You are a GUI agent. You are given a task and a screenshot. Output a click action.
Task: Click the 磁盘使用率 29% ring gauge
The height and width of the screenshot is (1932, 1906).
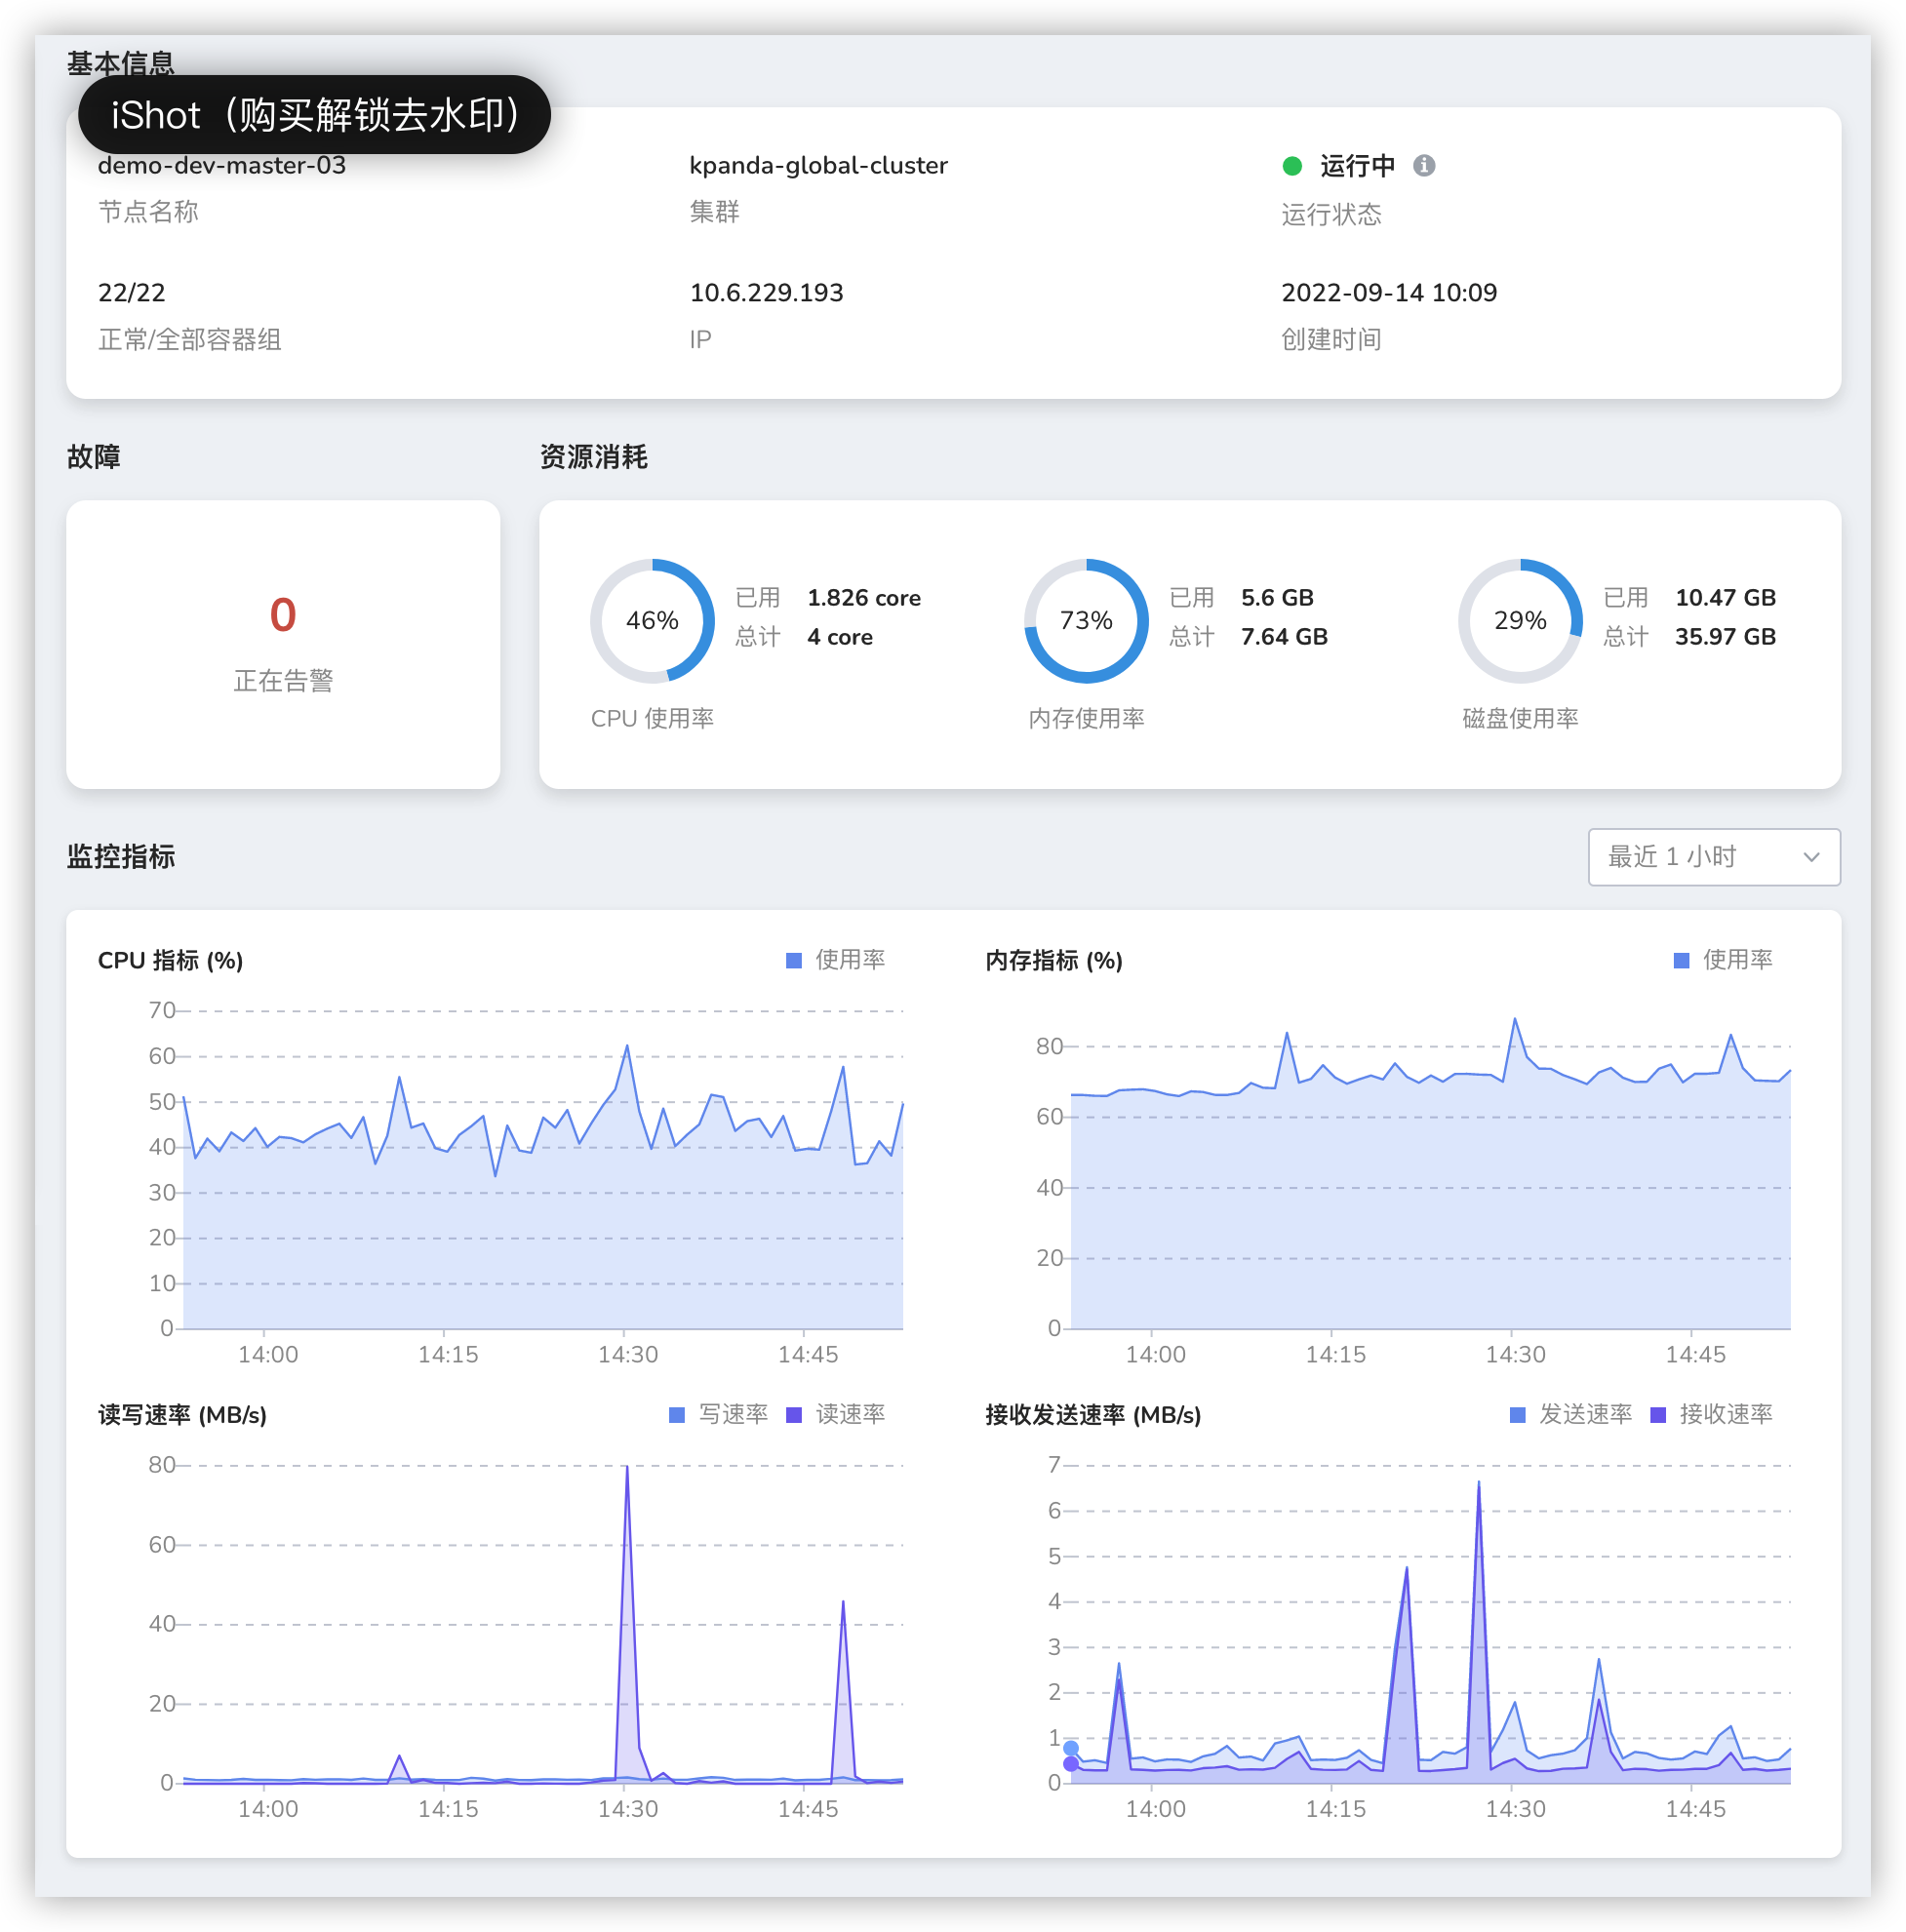(x=1520, y=621)
